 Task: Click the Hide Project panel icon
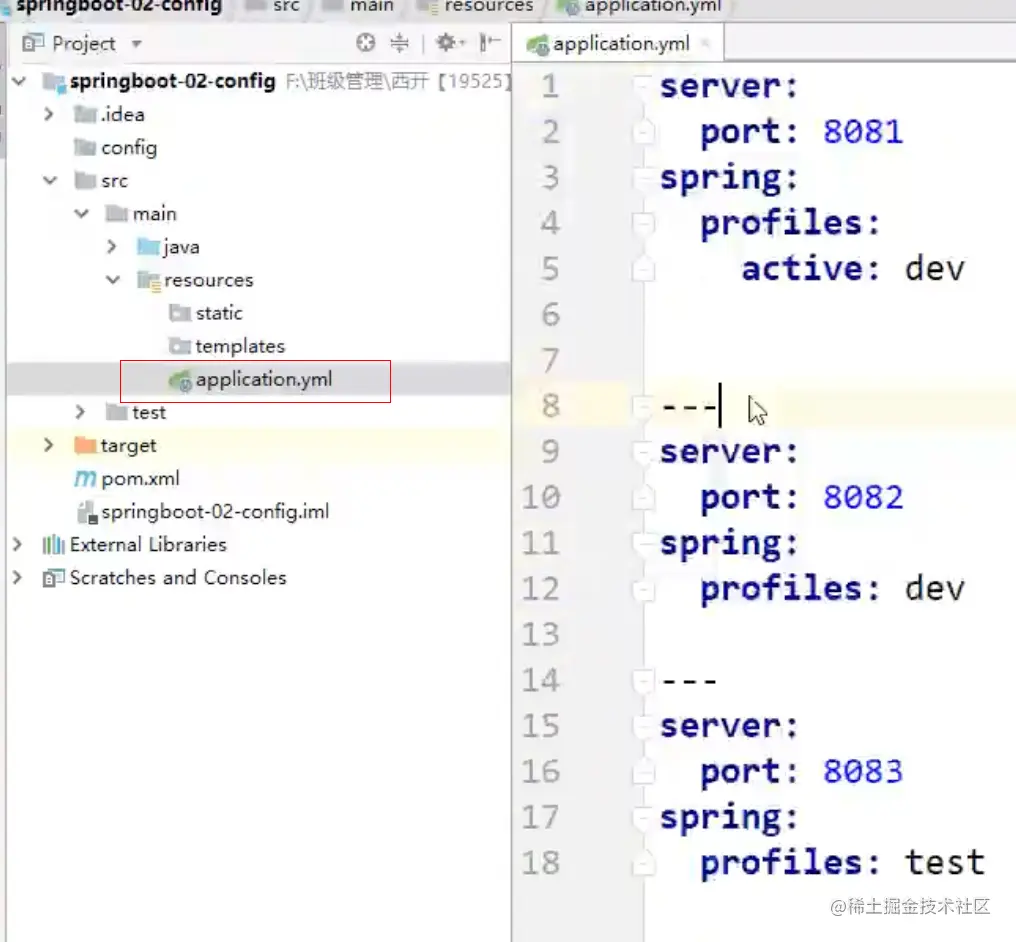pos(489,43)
